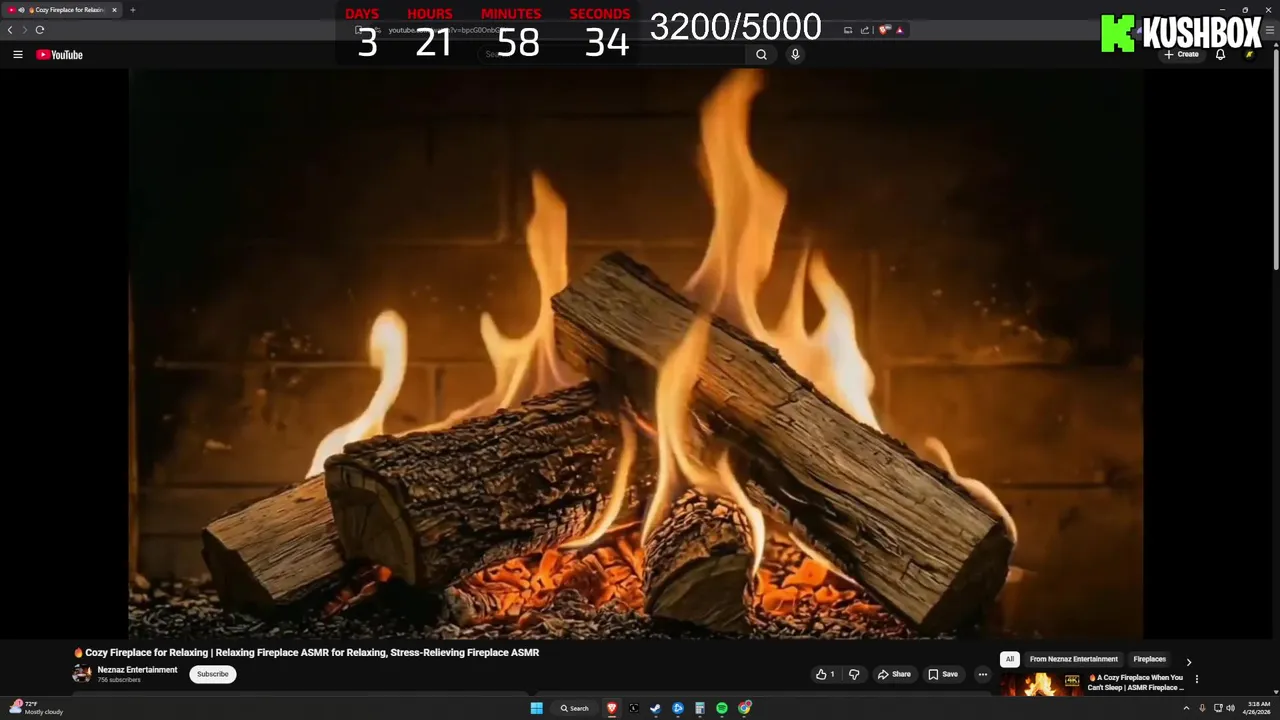The height and width of the screenshot is (720, 1280).
Task: Save the video to a playlist
Action: click(943, 674)
